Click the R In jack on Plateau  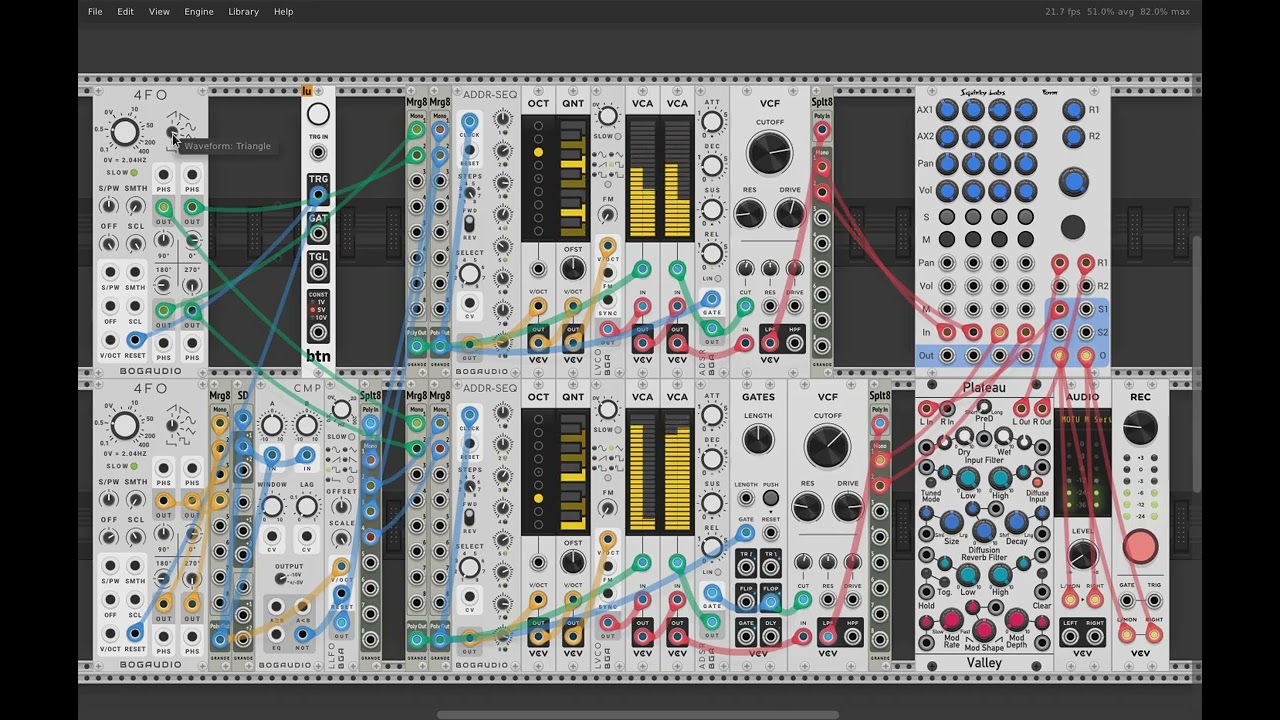pyautogui.click(x=947, y=408)
